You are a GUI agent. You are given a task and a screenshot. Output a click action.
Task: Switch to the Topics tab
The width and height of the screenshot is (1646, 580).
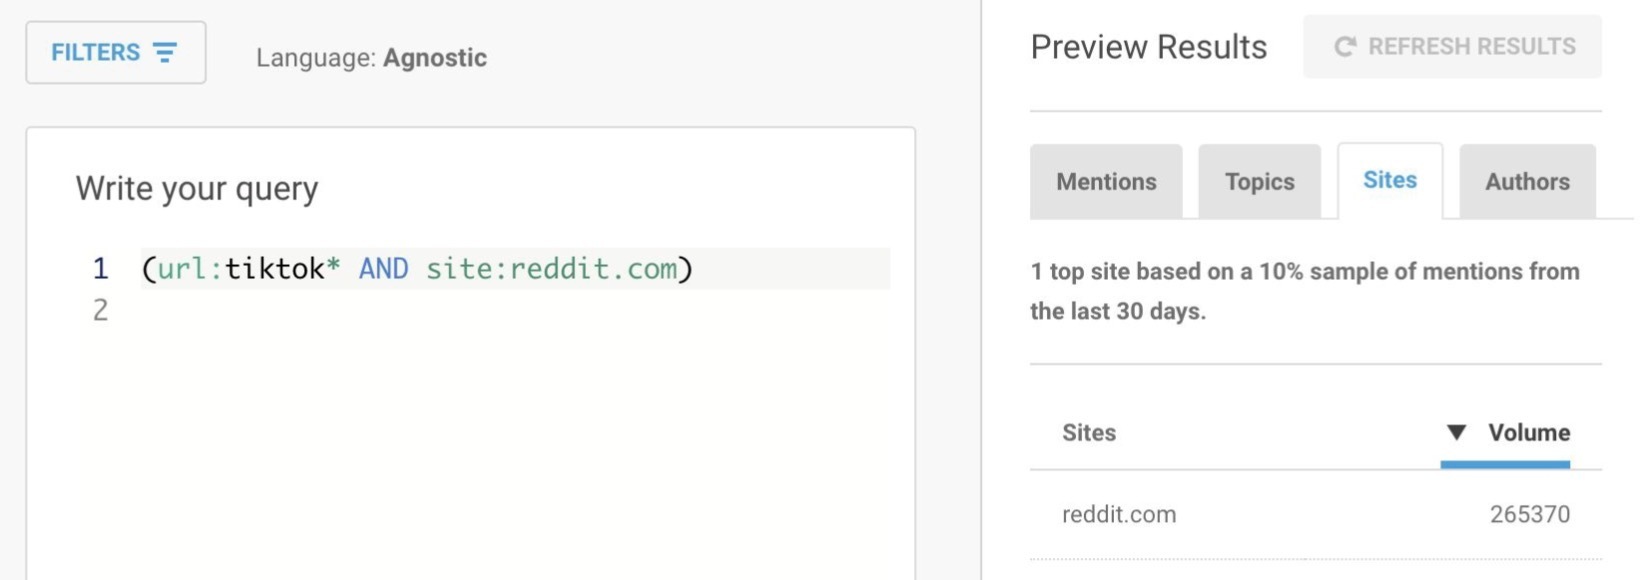click(x=1259, y=182)
